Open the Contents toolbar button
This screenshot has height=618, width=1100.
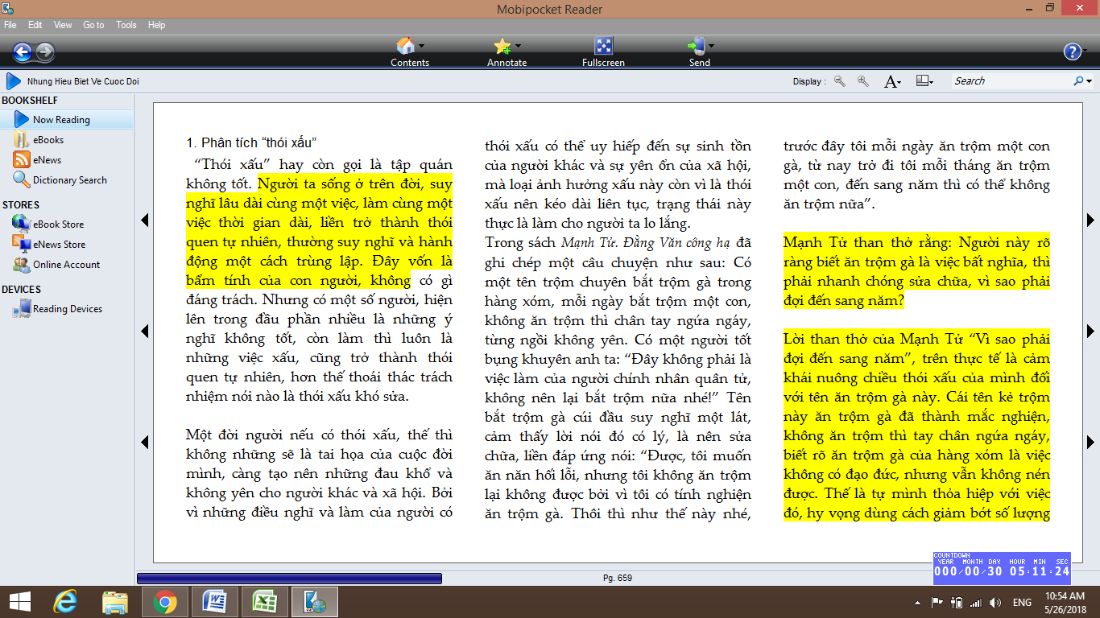[x=409, y=52]
